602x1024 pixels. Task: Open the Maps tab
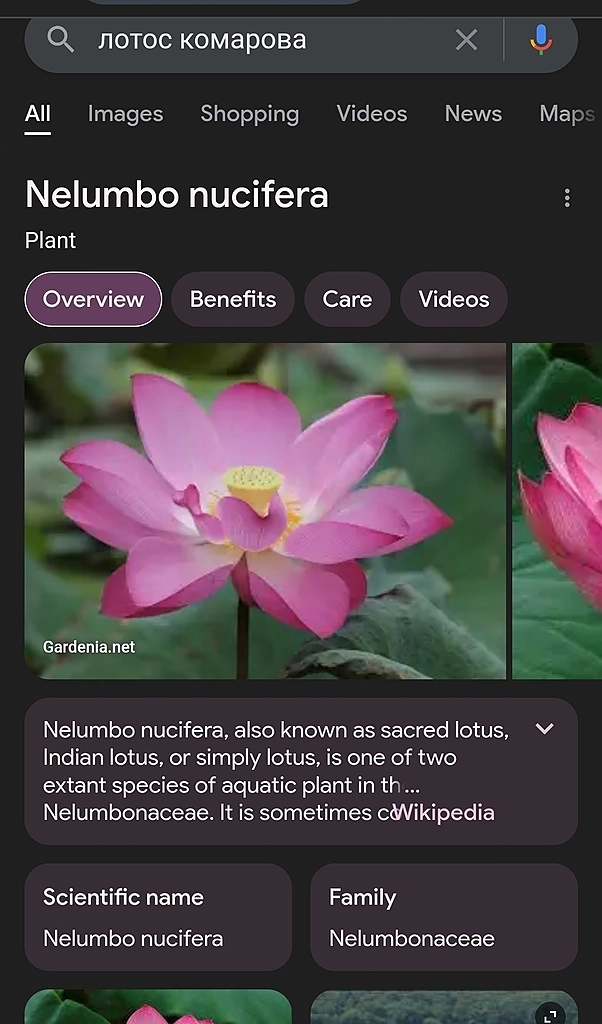567,114
